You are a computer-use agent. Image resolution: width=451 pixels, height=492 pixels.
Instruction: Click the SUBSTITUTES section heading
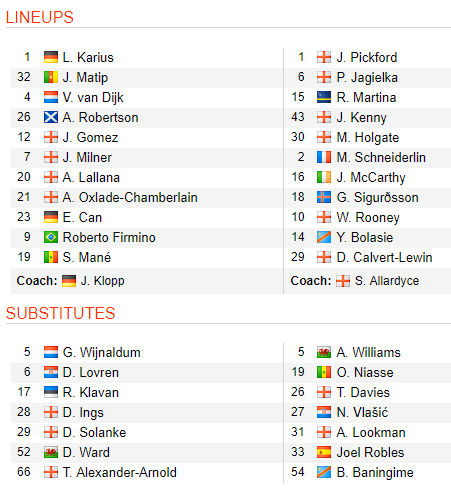pos(60,313)
